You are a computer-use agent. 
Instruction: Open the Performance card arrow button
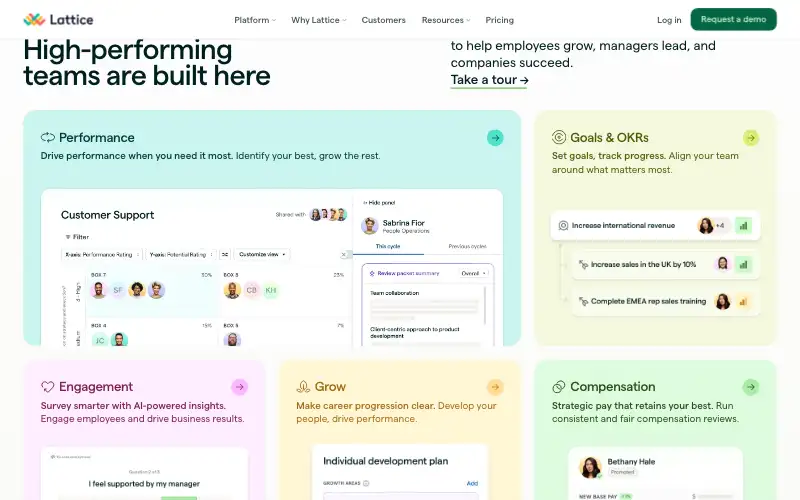(x=495, y=138)
